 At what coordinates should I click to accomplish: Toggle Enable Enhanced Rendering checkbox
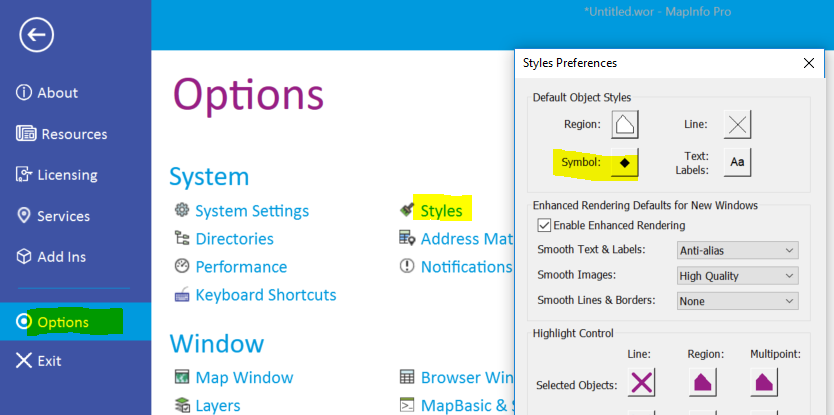545,225
